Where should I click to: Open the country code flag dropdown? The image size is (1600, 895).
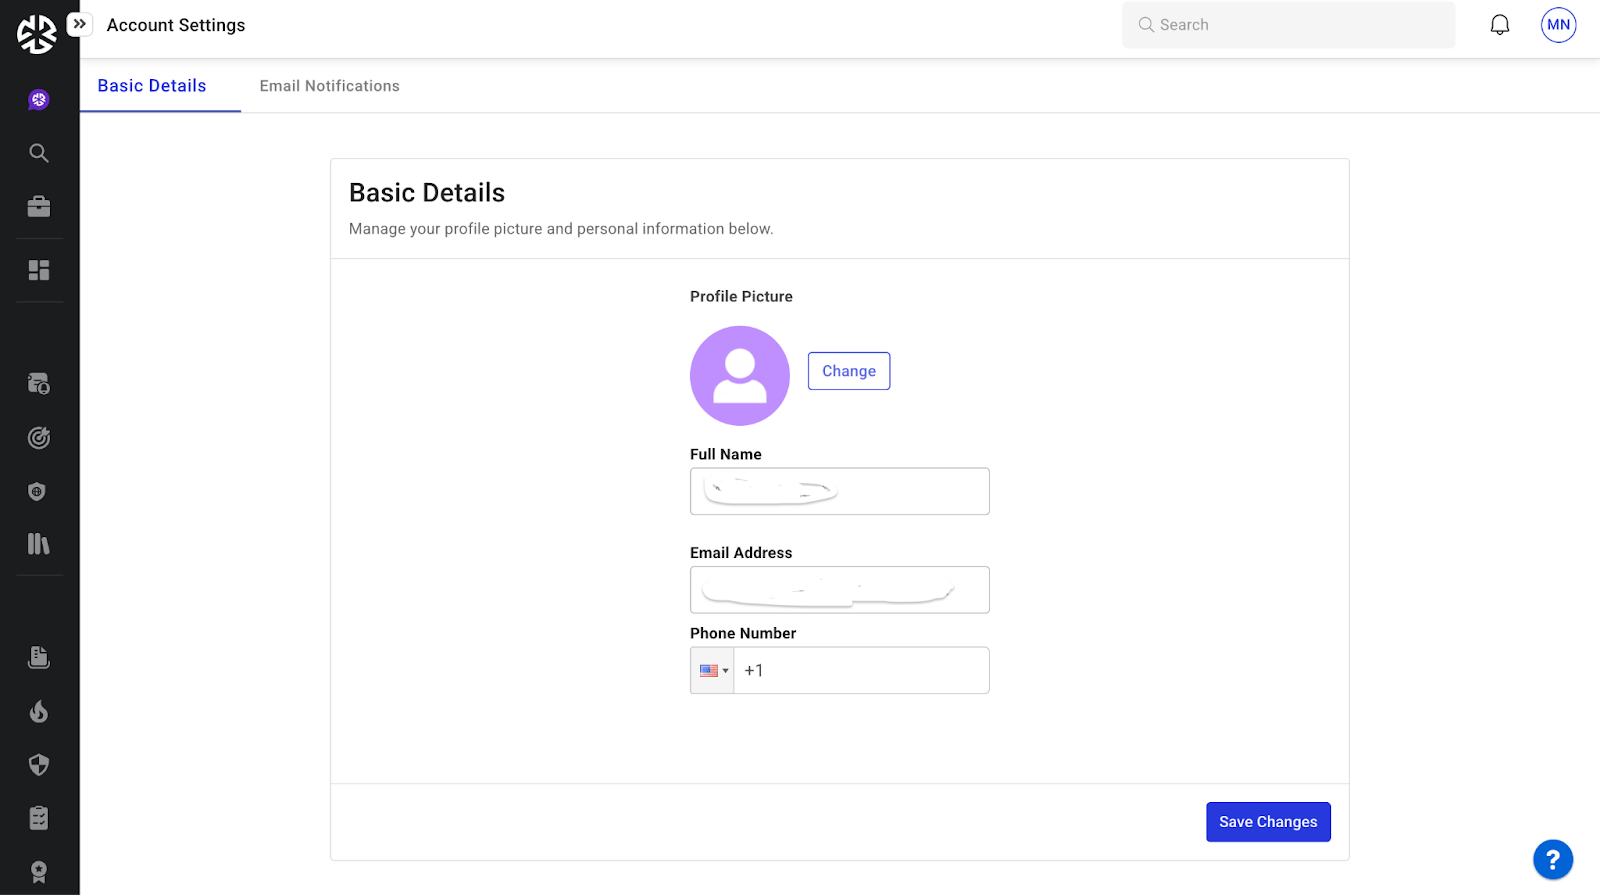(713, 671)
